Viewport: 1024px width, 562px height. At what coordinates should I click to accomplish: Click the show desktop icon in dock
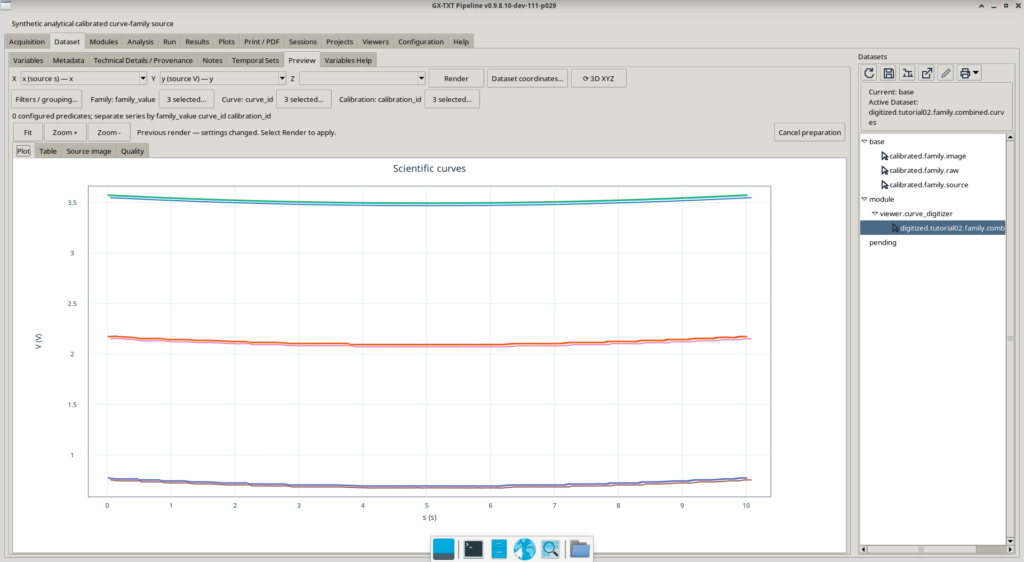443,549
